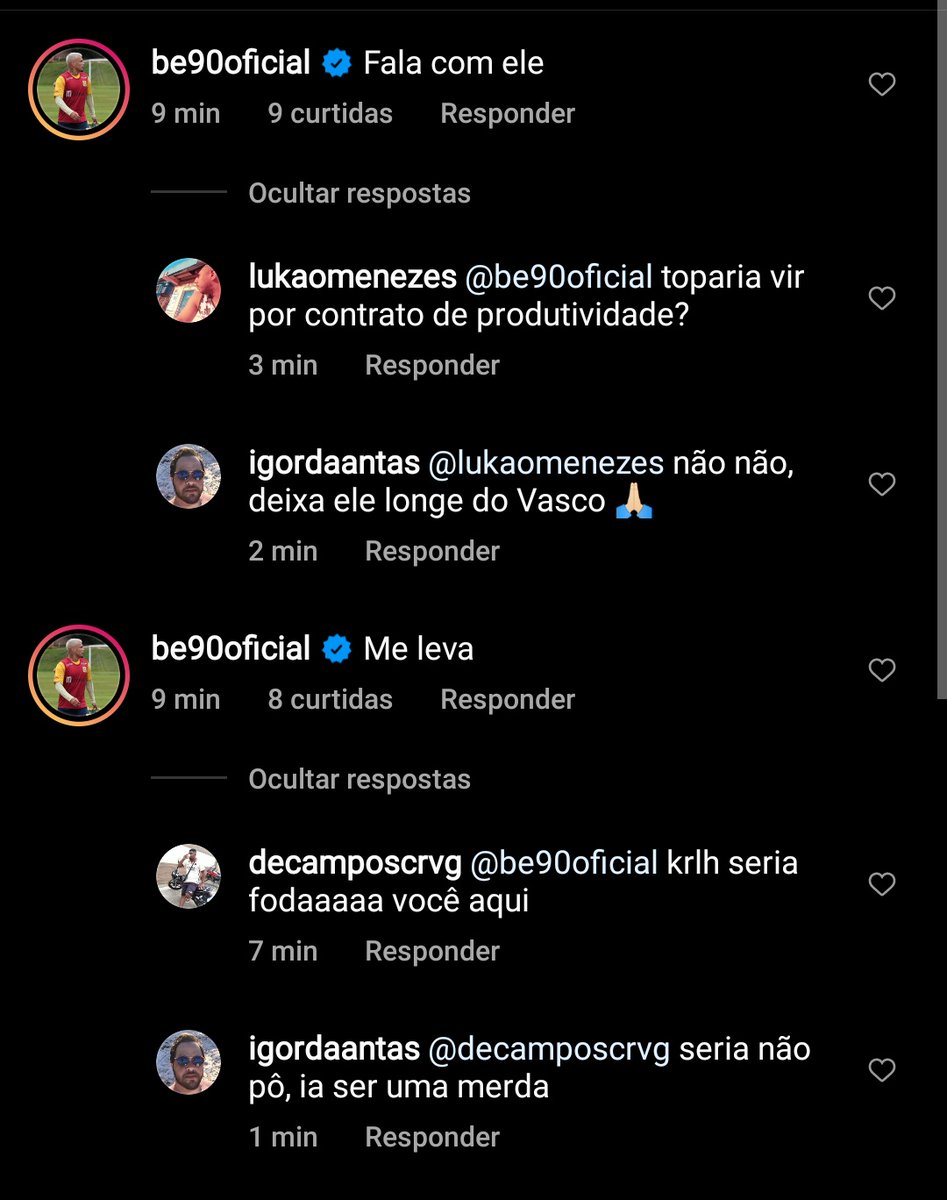947x1200 pixels.
Task: Like lukaomenezes' comment about contrato de produtividade
Action: pyautogui.click(x=881, y=298)
